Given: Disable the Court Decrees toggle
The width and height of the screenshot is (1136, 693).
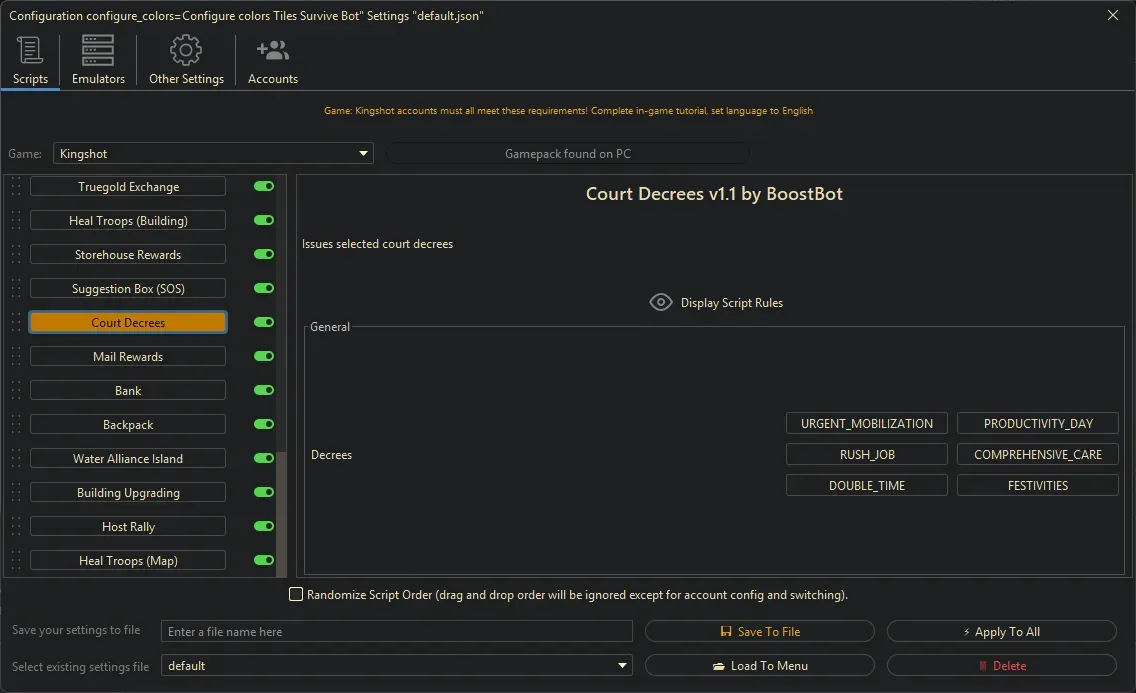Looking at the screenshot, I should tap(263, 322).
